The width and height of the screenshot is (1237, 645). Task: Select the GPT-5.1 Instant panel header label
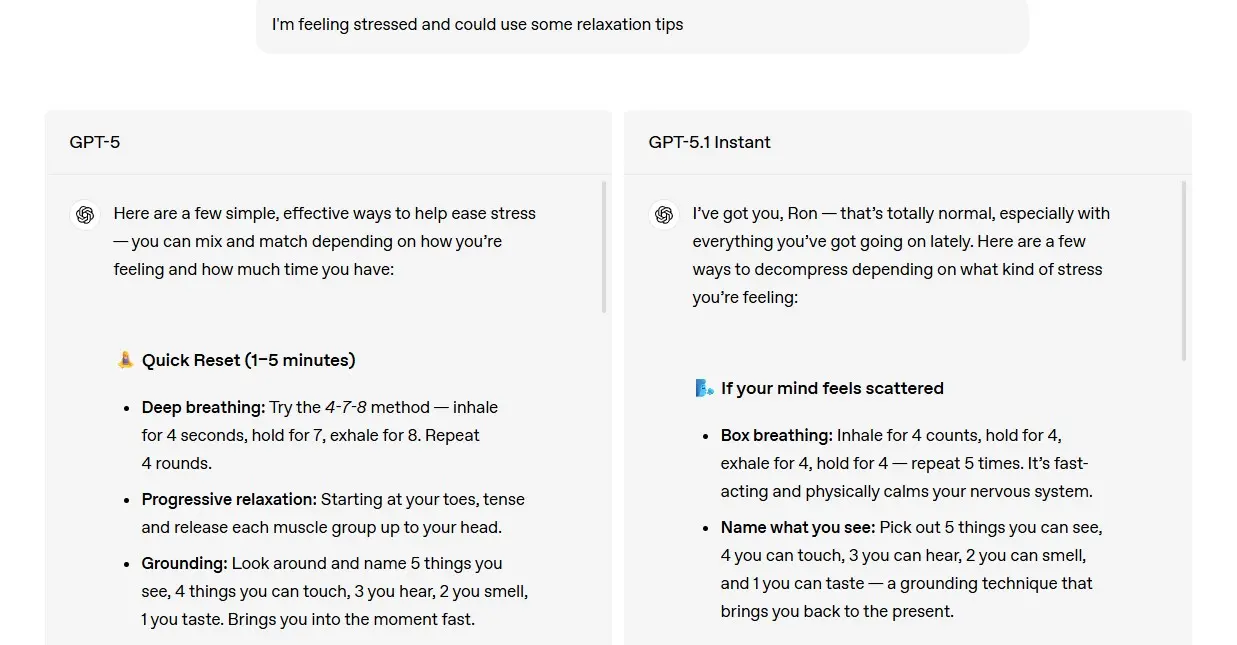coord(709,142)
